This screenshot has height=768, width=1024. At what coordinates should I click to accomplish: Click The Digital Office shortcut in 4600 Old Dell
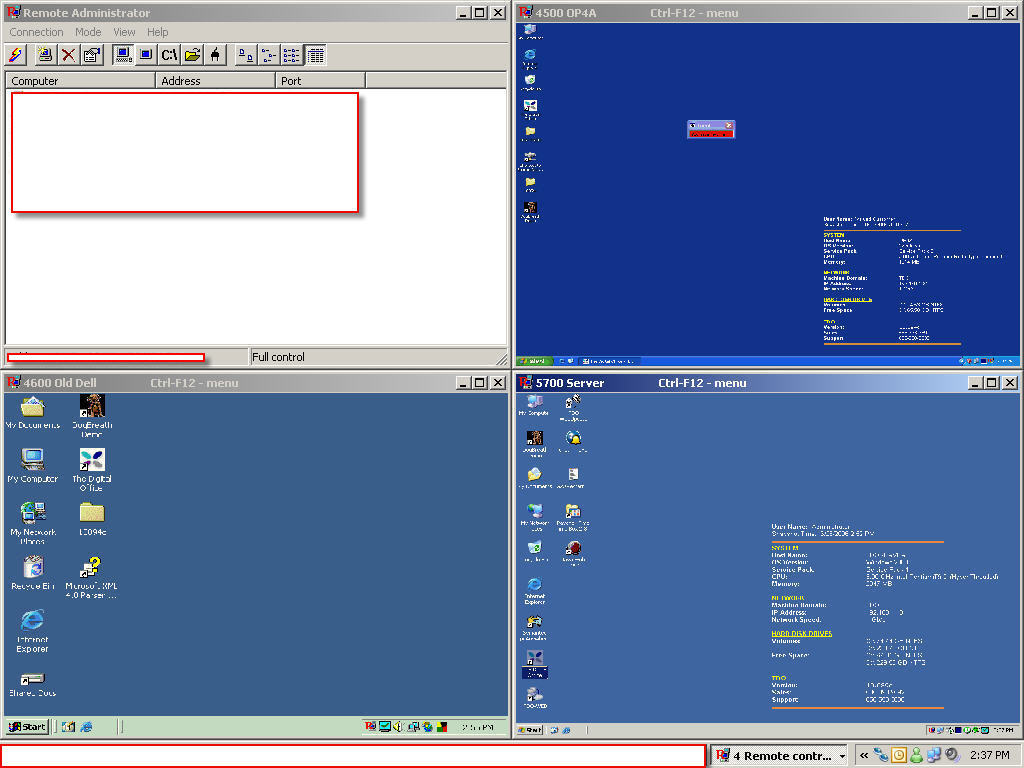pyautogui.click(x=91, y=470)
